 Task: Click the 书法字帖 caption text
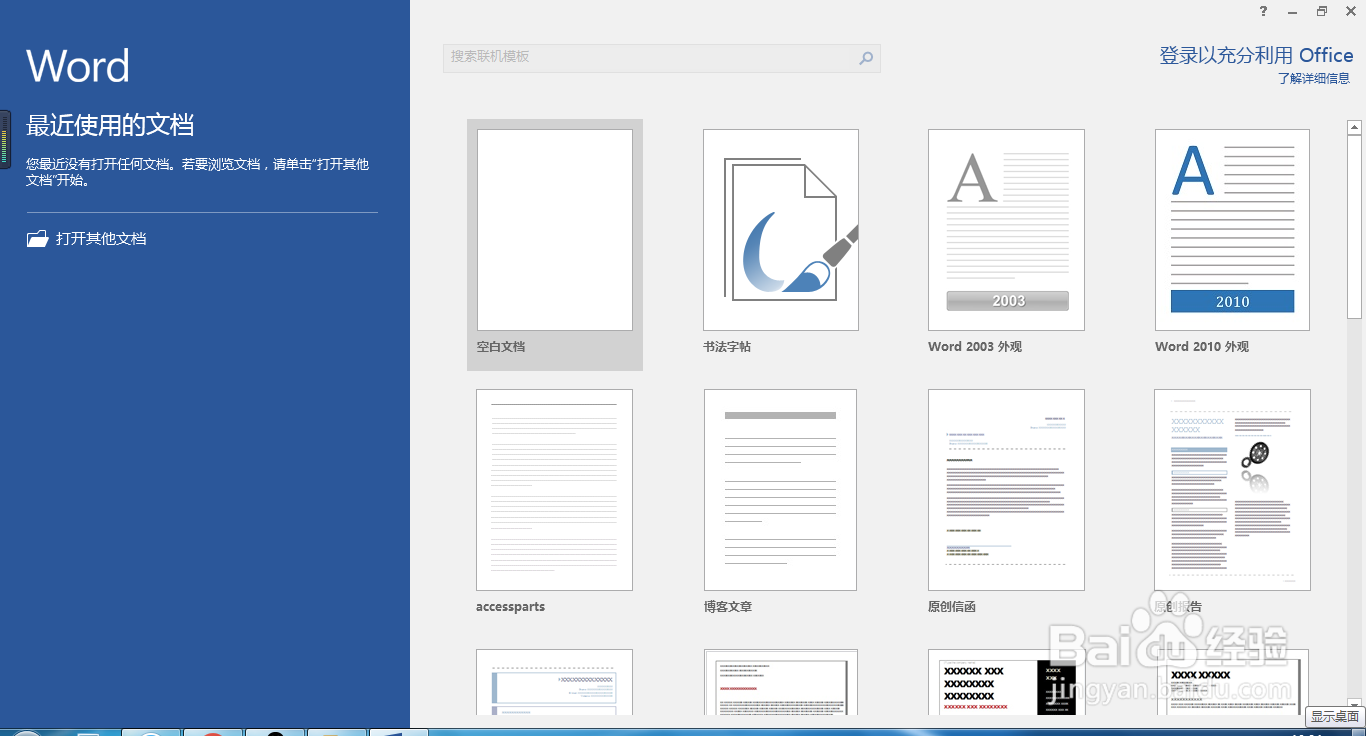coord(727,347)
